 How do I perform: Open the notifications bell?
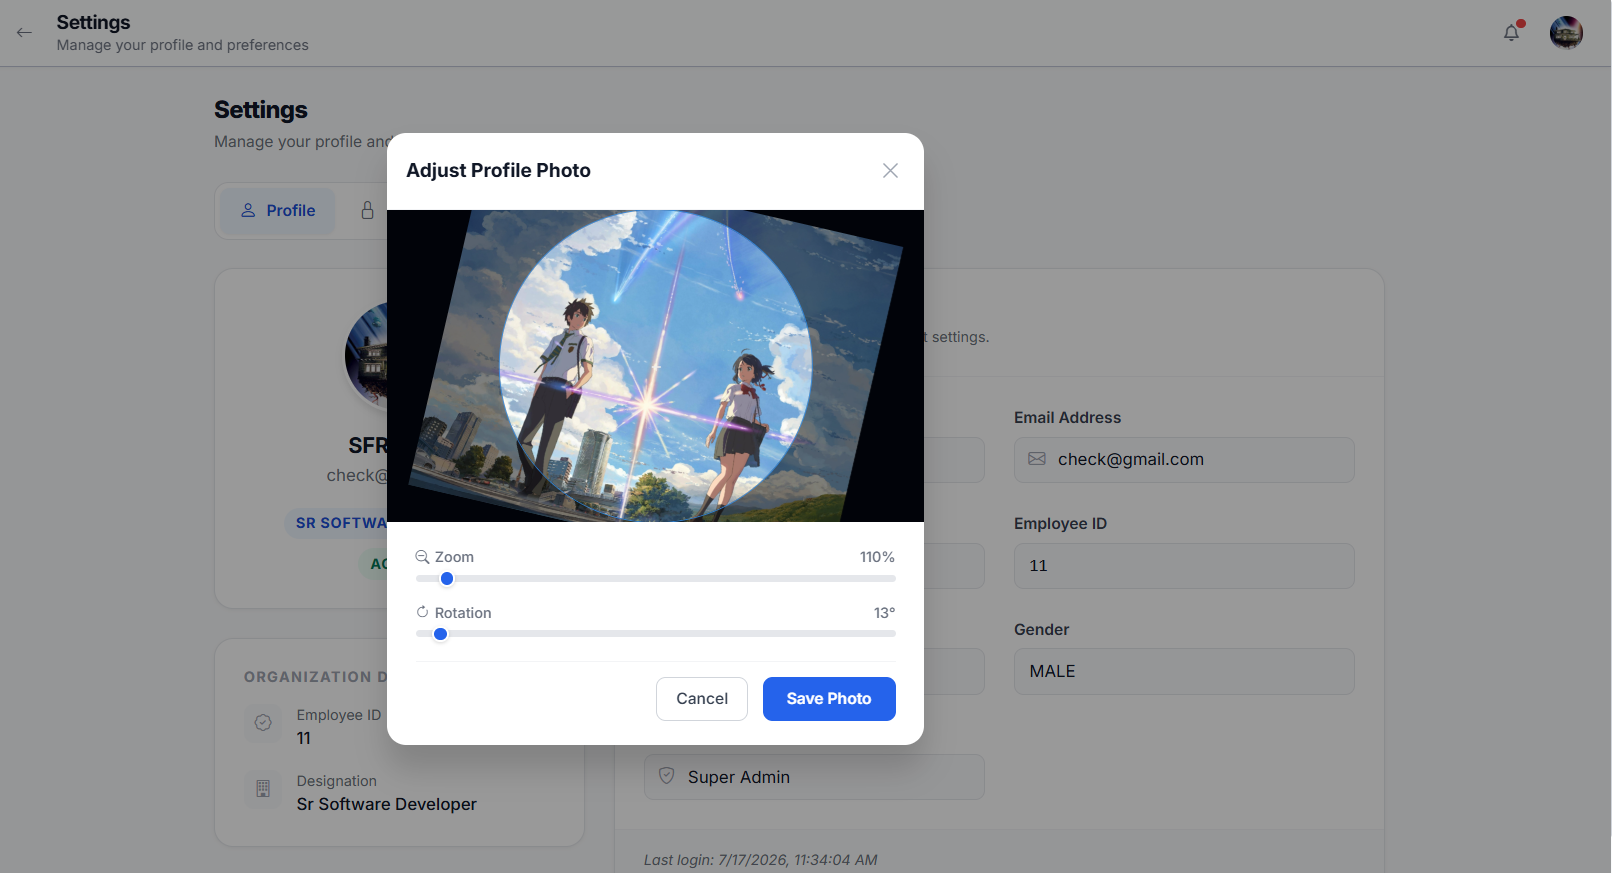1511,33
